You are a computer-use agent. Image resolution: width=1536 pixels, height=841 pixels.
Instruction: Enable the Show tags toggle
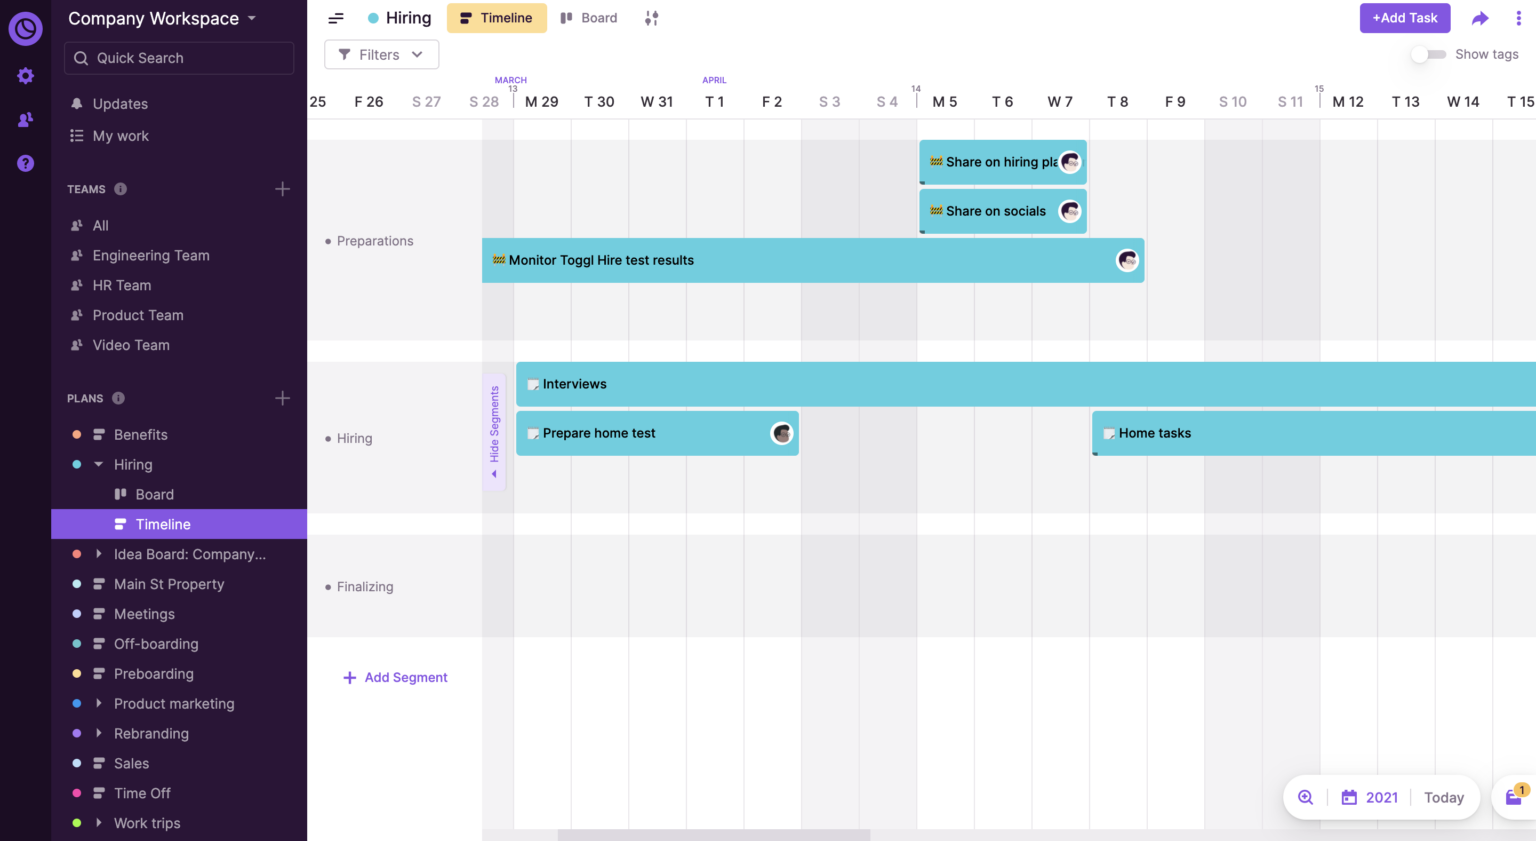pyautogui.click(x=1429, y=55)
